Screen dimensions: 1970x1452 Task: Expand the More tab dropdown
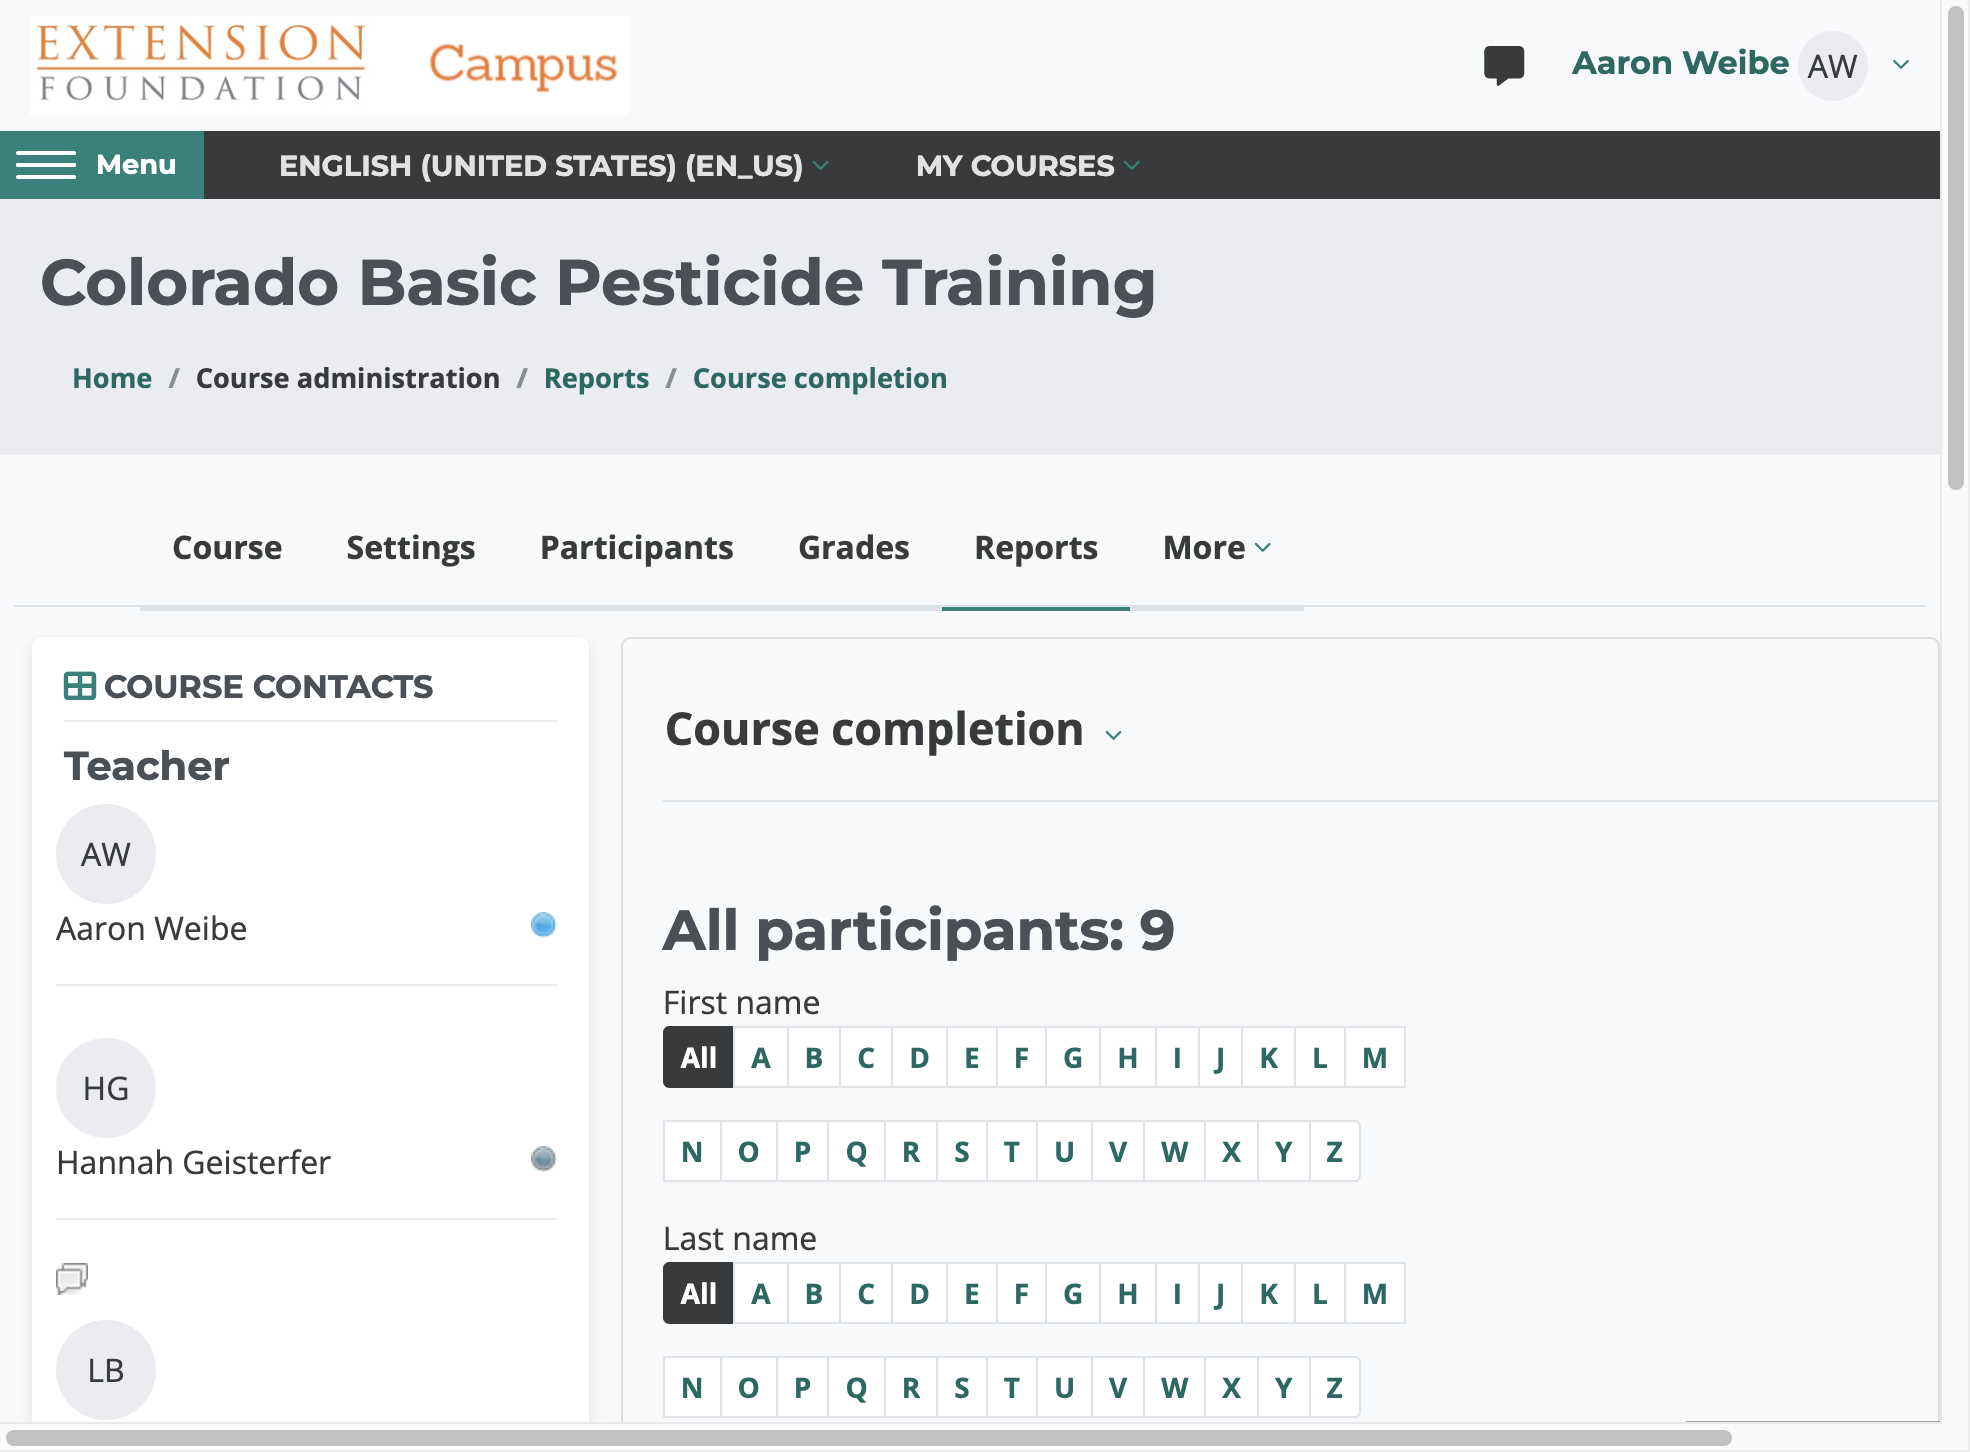pos(1217,548)
